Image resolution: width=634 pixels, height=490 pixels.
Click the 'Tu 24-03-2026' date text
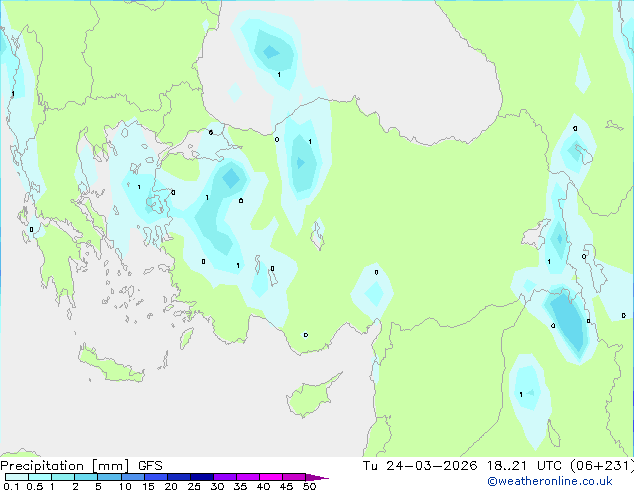pyautogui.click(x=420, y=466)
